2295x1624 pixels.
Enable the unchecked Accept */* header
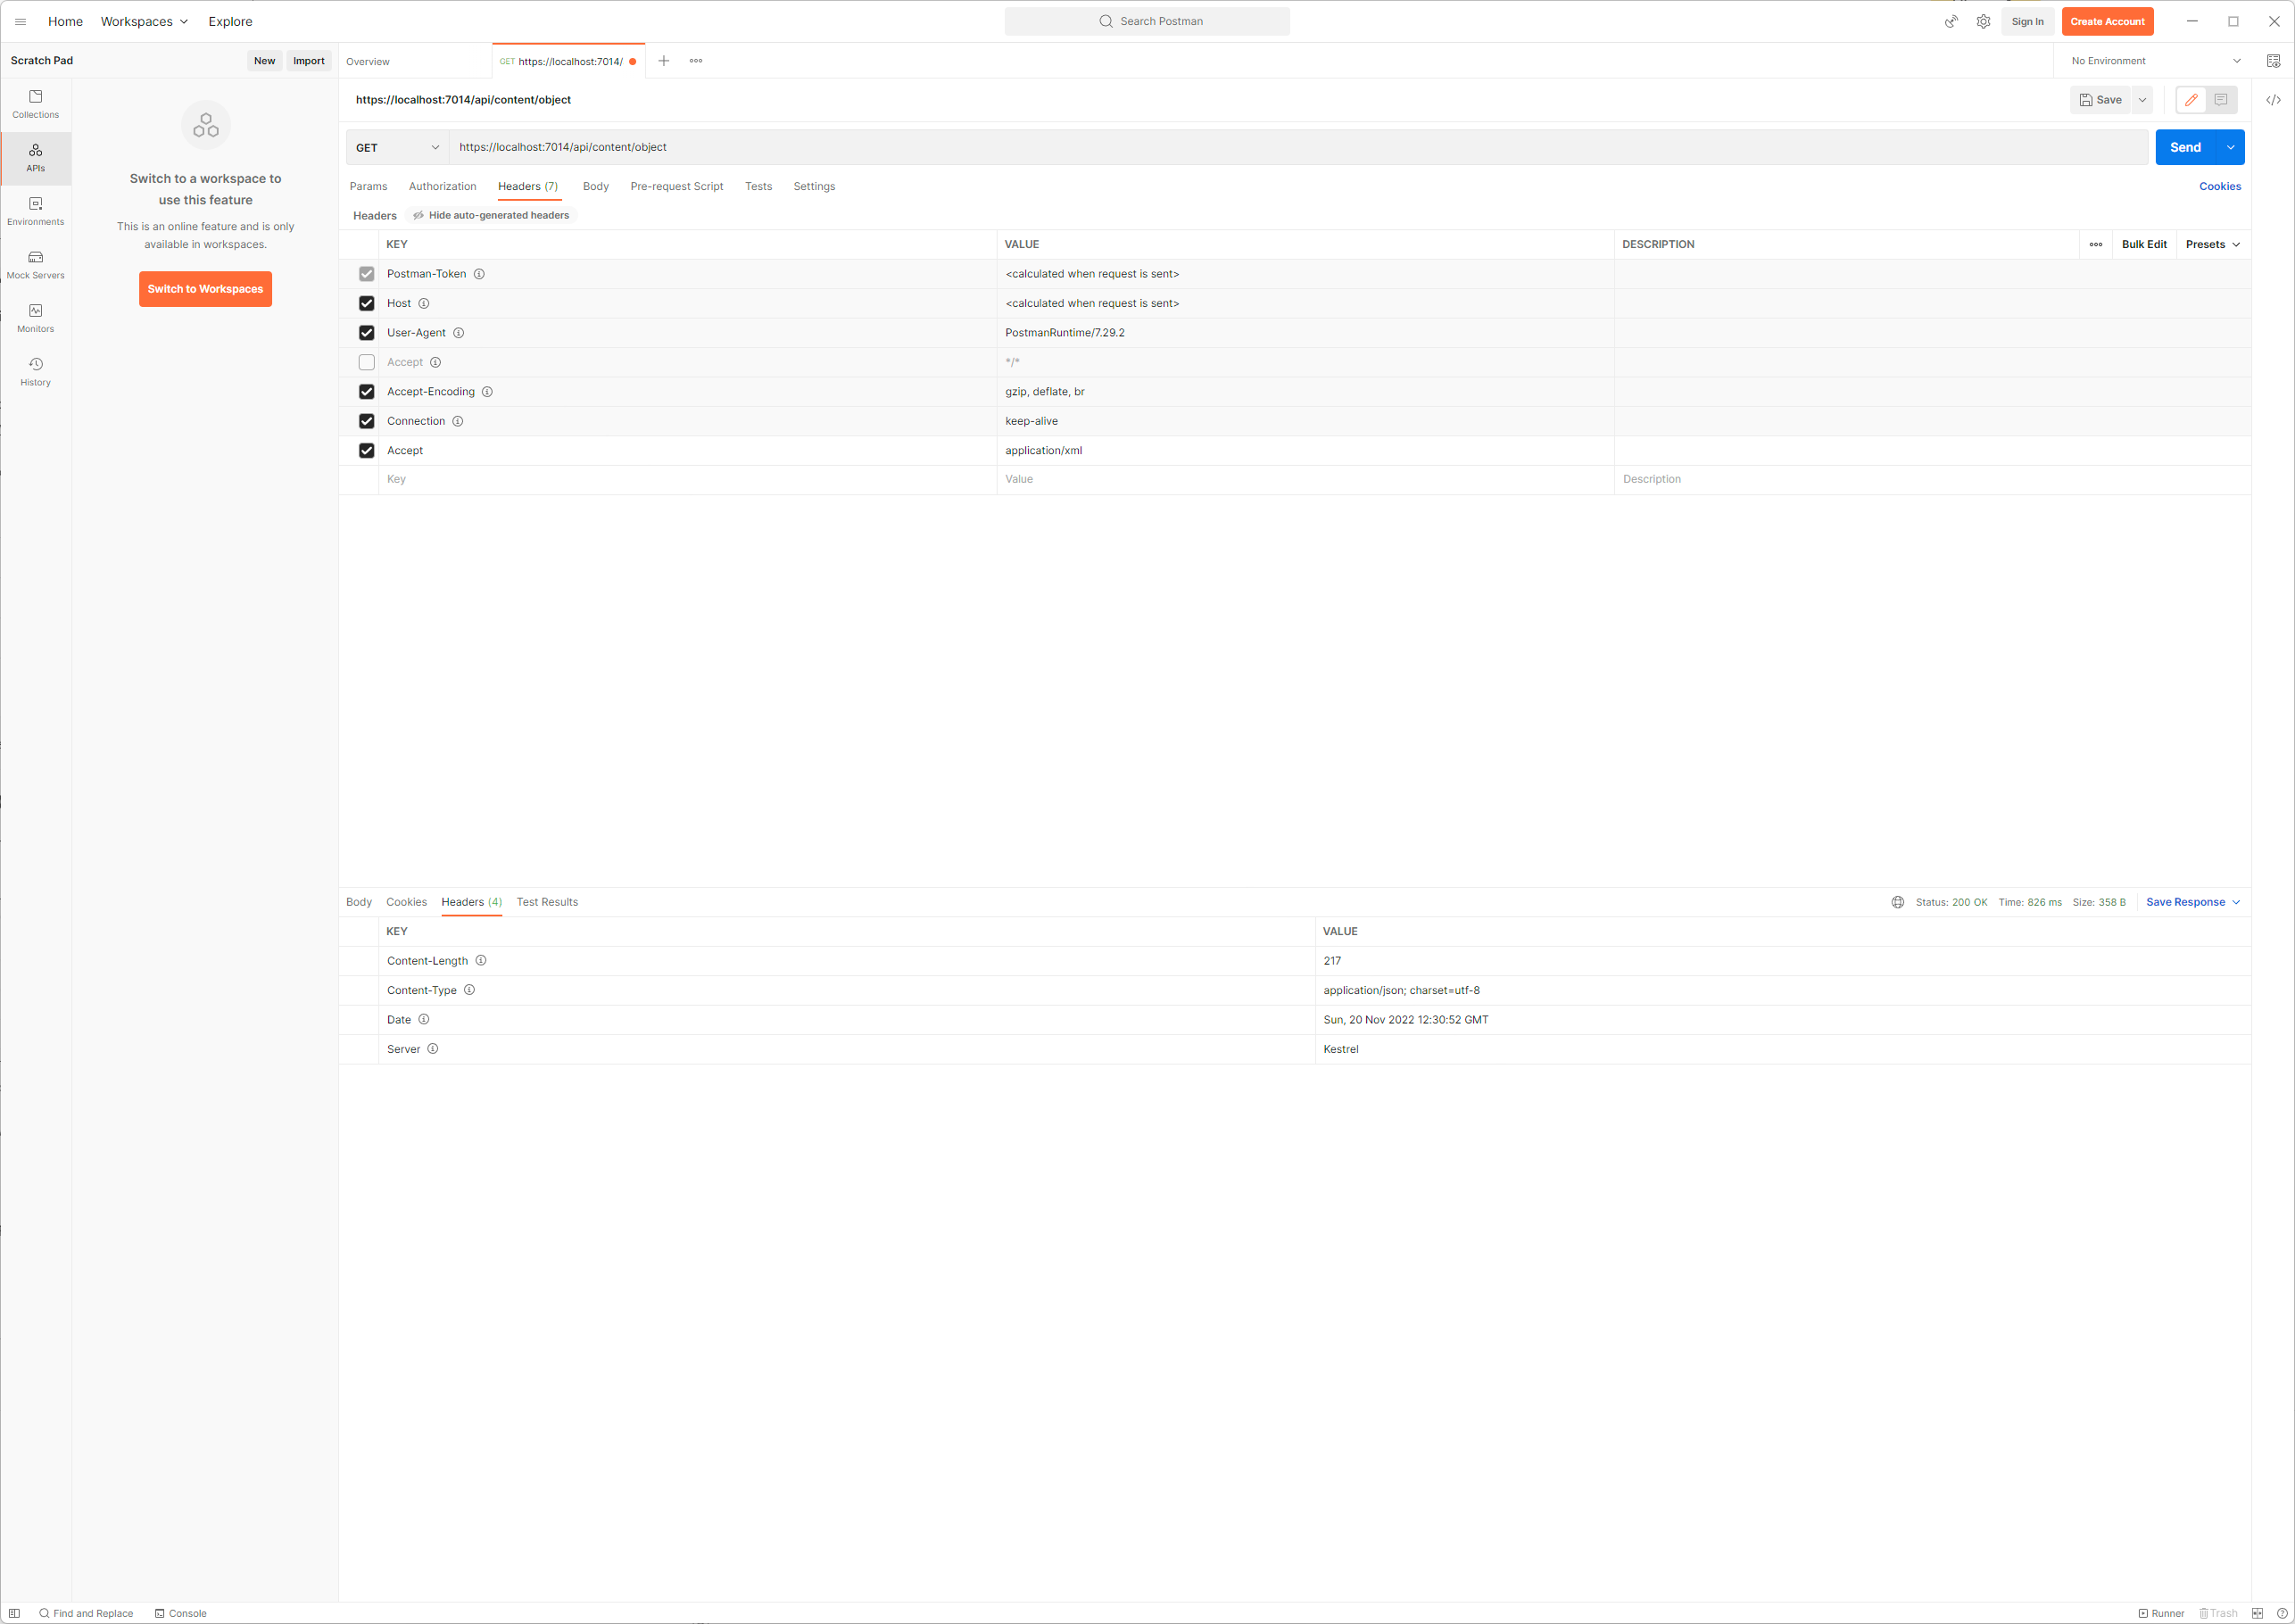pyautogui.click(x=366, y=362)
